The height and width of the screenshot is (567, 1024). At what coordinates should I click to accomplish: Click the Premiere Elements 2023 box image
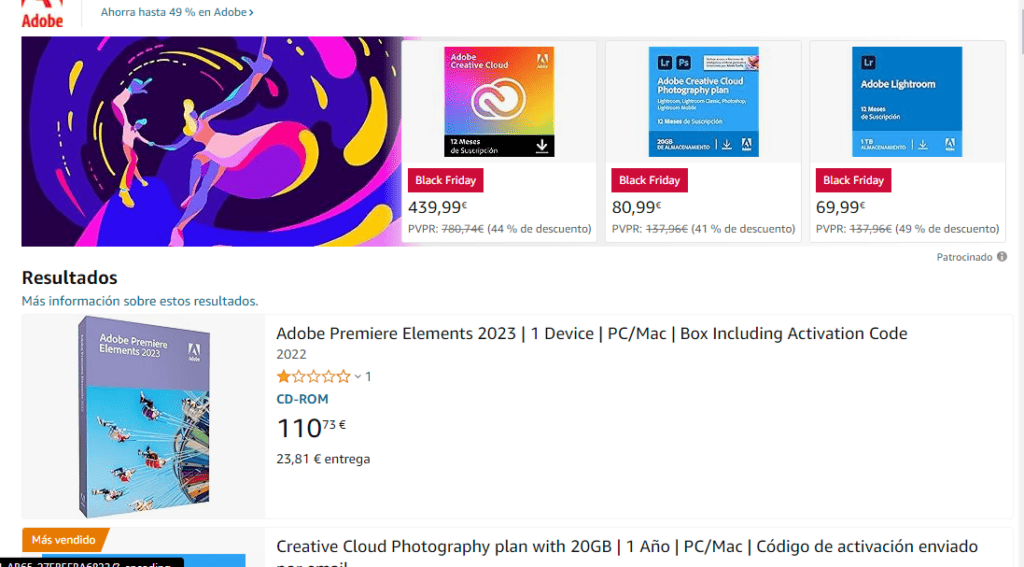click(x=144, y=417)
